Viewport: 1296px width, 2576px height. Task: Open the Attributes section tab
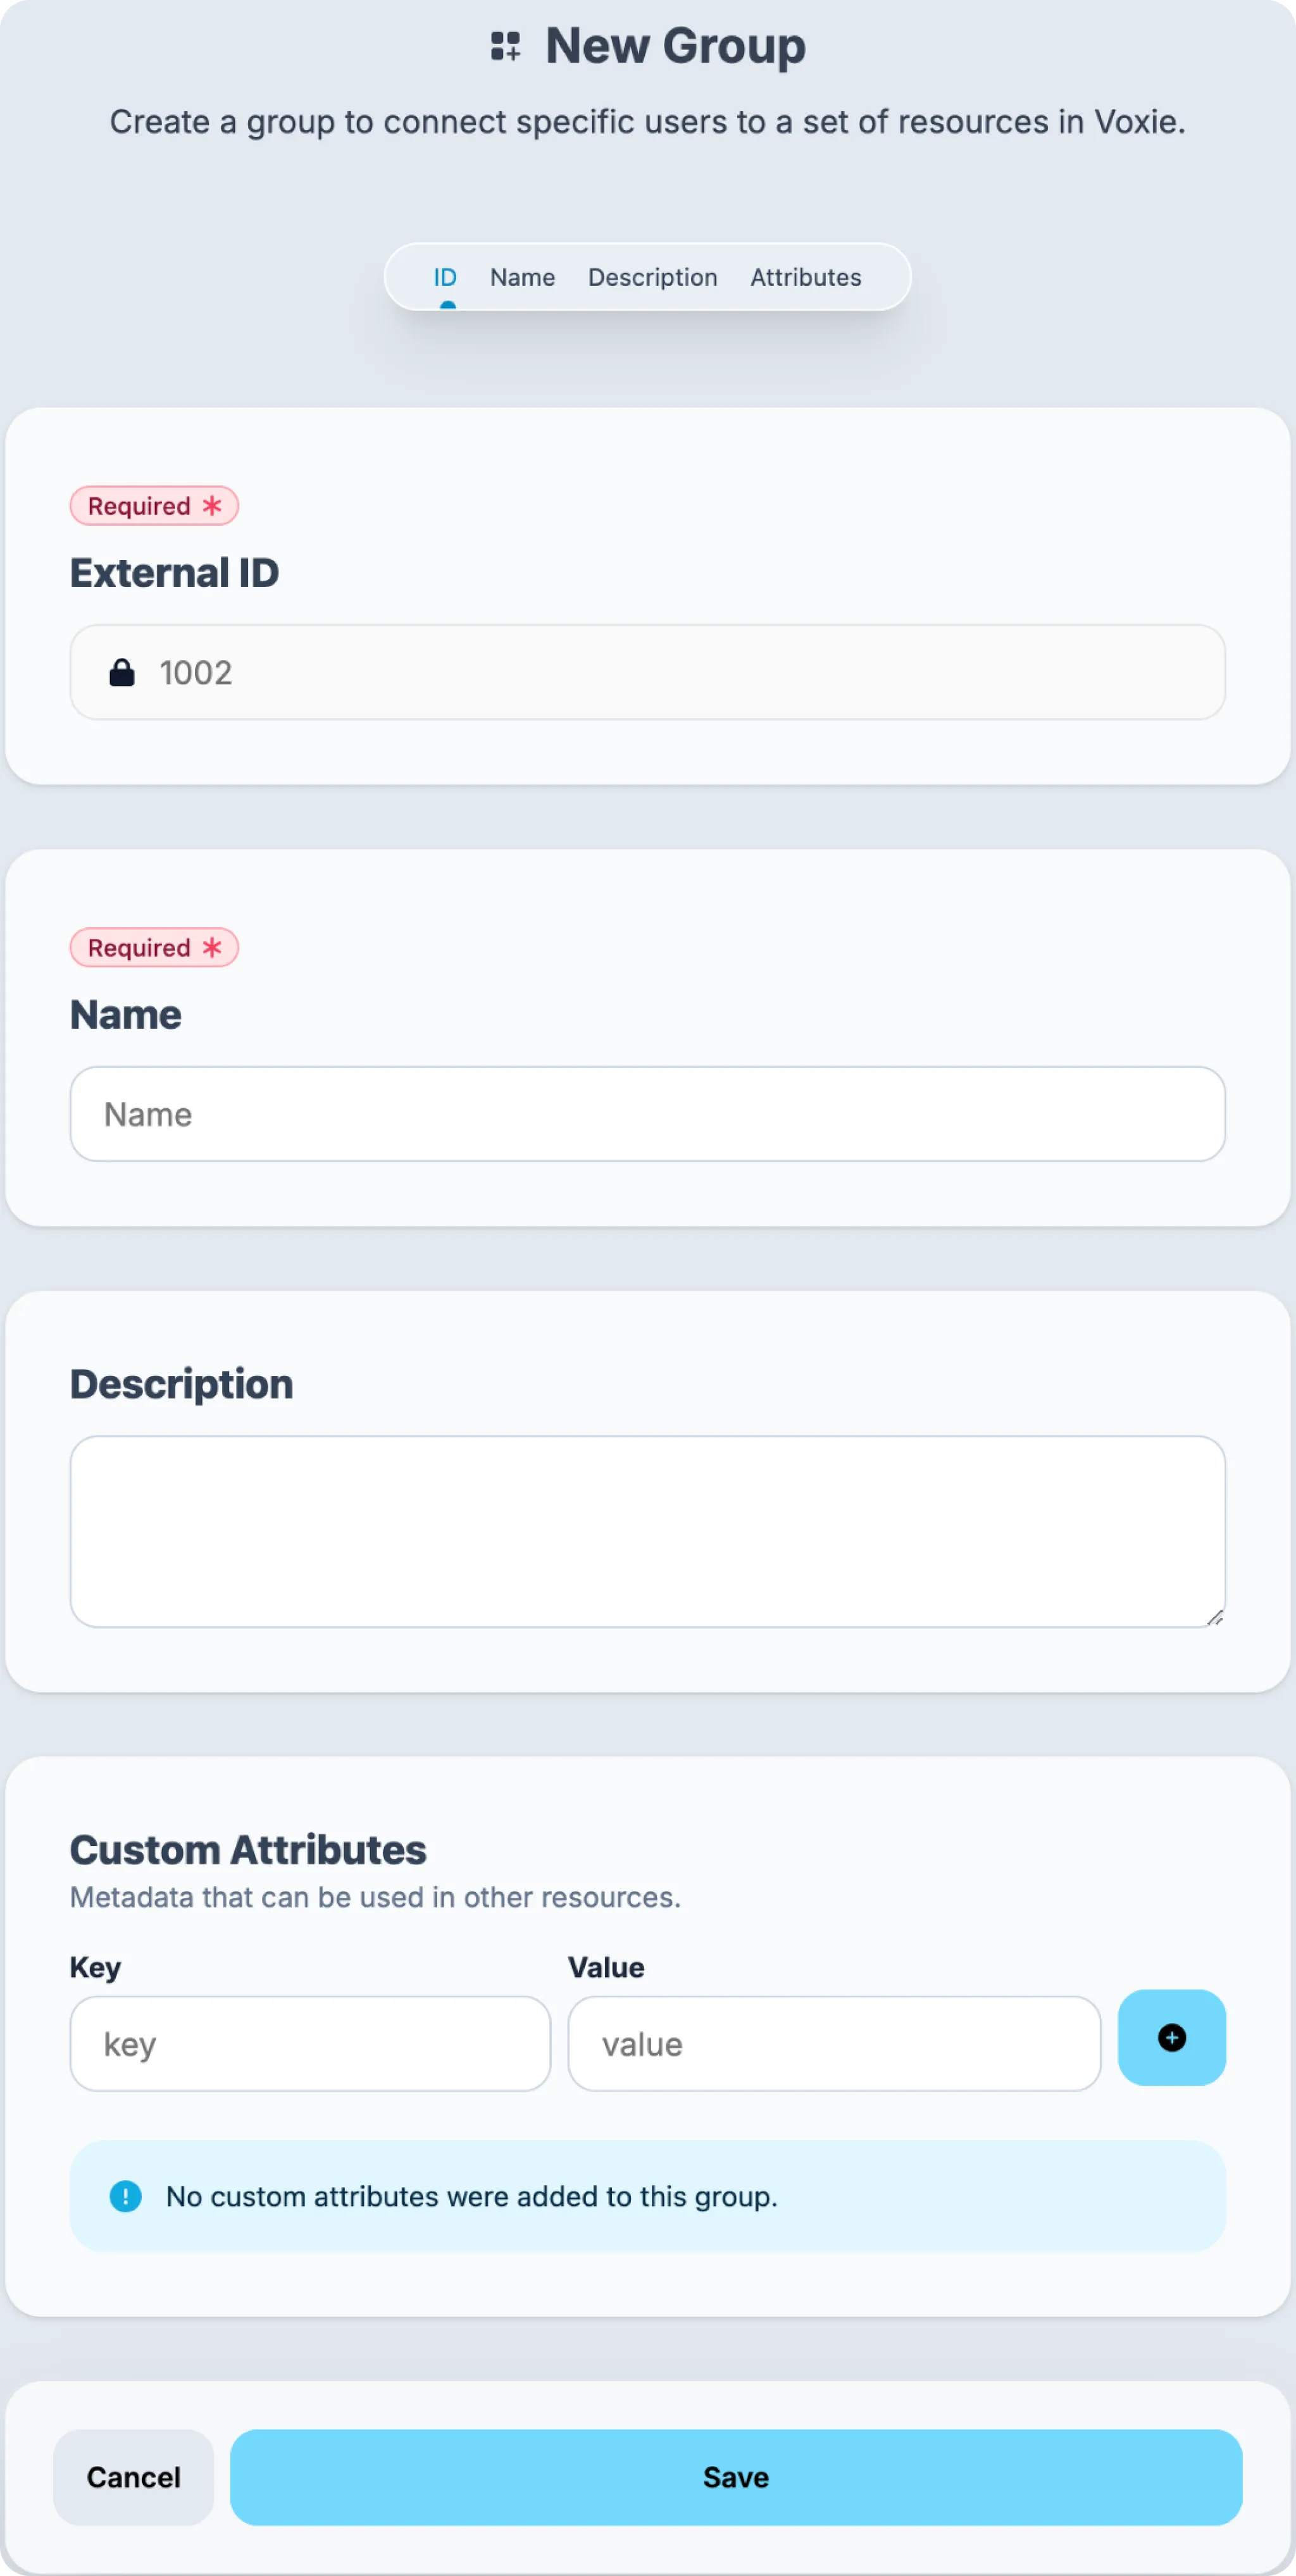[806, 277]
